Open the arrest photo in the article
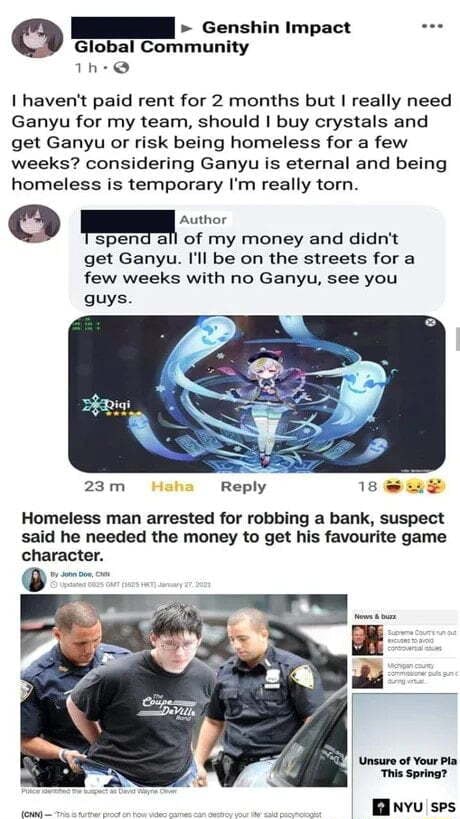The height and width of the screenshot is (819, 460). [184, 690]
